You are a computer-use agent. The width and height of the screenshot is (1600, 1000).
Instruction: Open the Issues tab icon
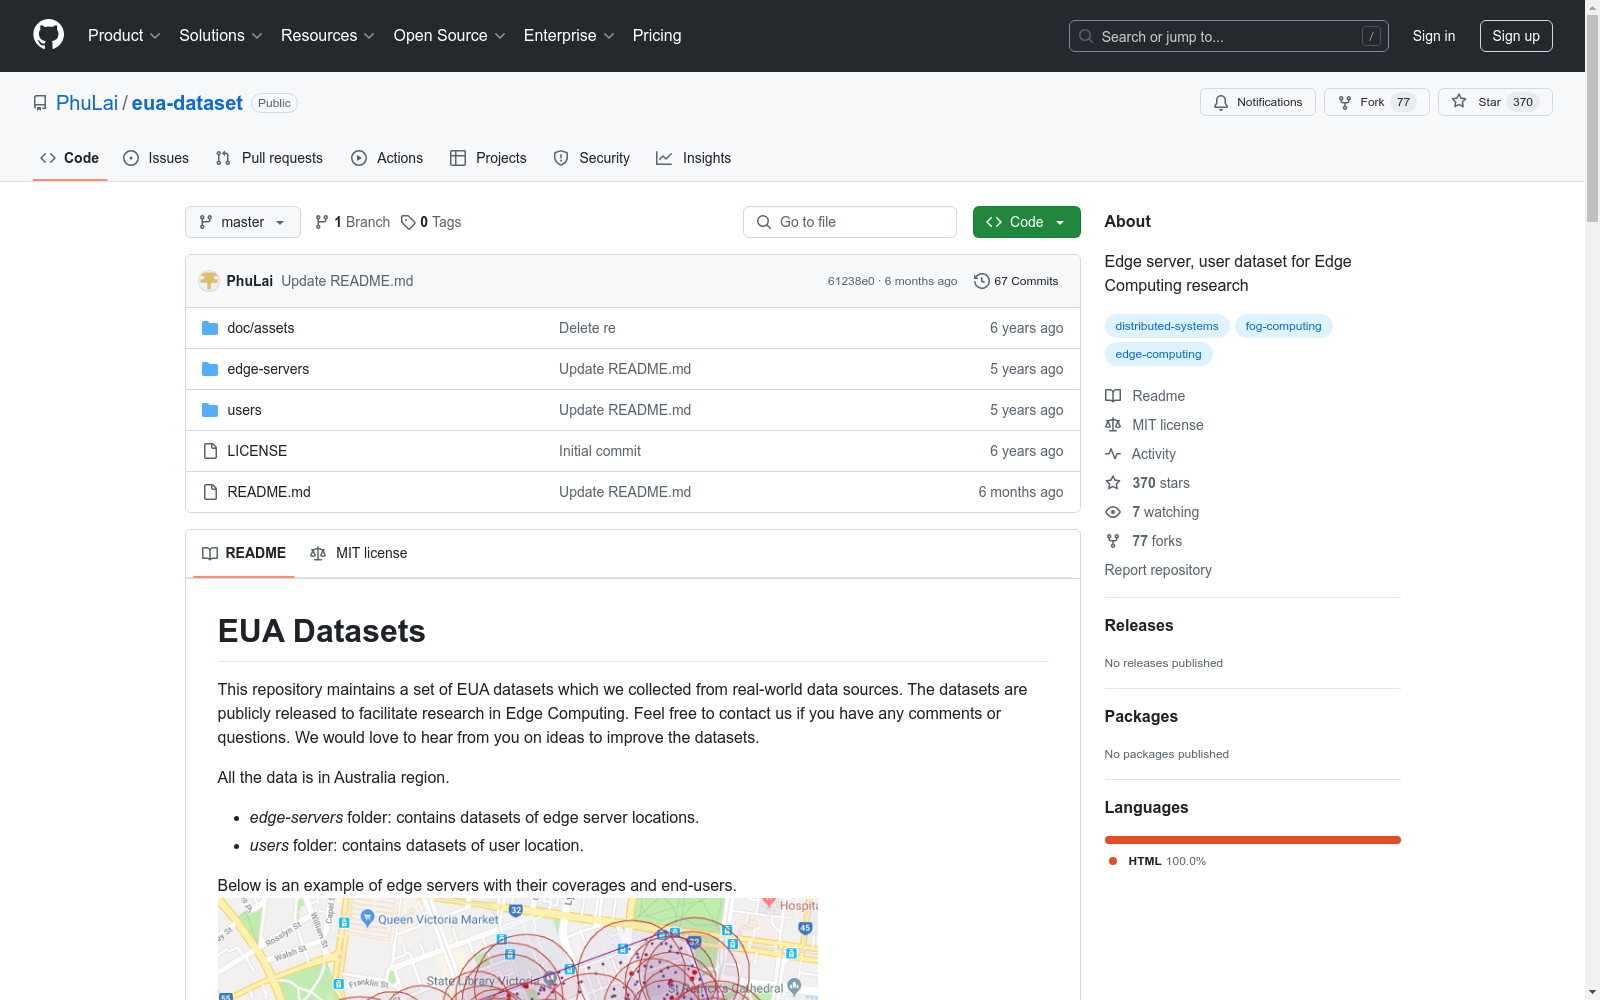131,158
